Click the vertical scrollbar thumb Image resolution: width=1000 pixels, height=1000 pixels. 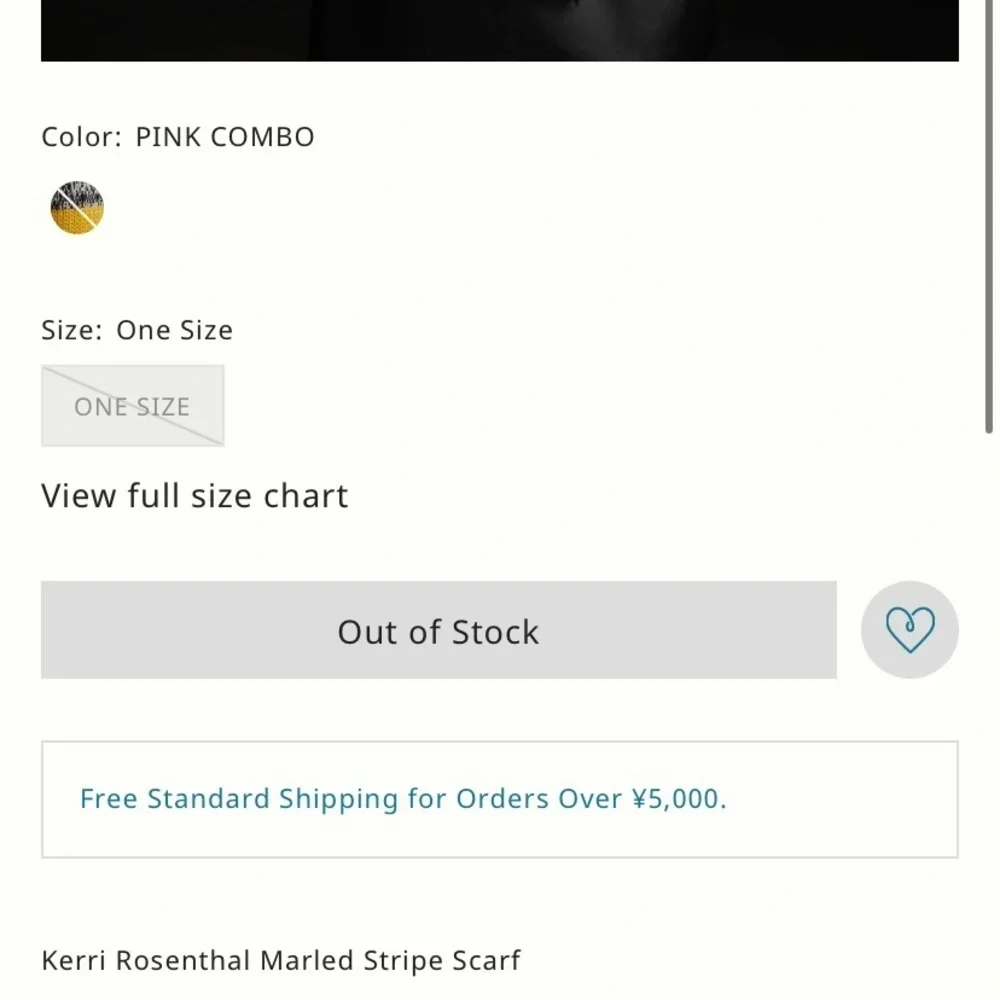989,217
